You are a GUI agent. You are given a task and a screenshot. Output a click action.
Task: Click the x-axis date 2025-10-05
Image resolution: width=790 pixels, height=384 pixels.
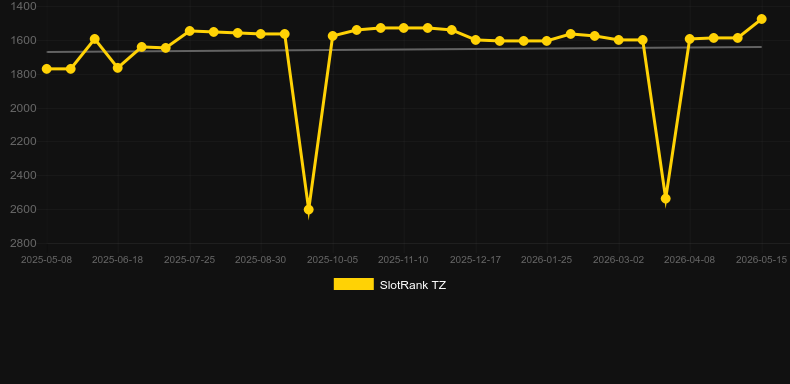click(333, 260)
